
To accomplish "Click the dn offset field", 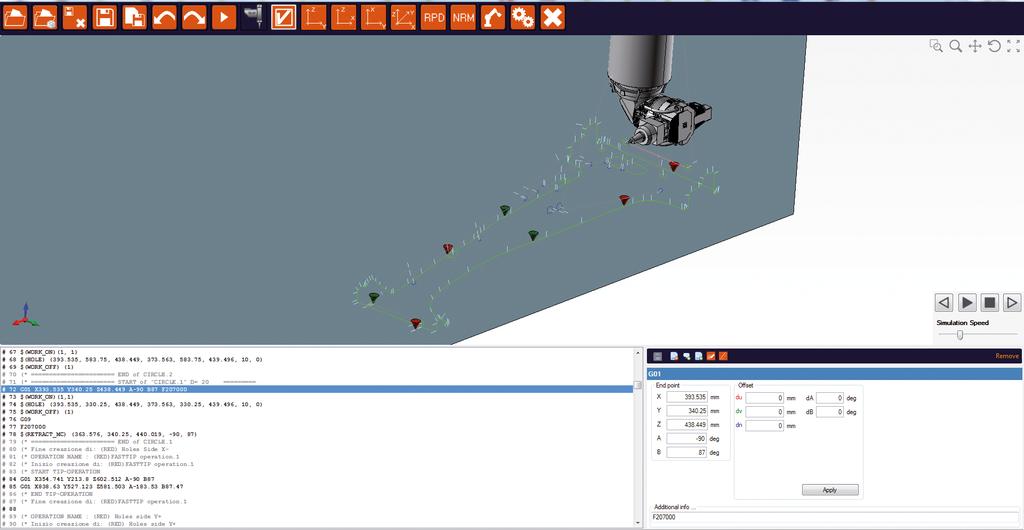I will coord(765,426).
